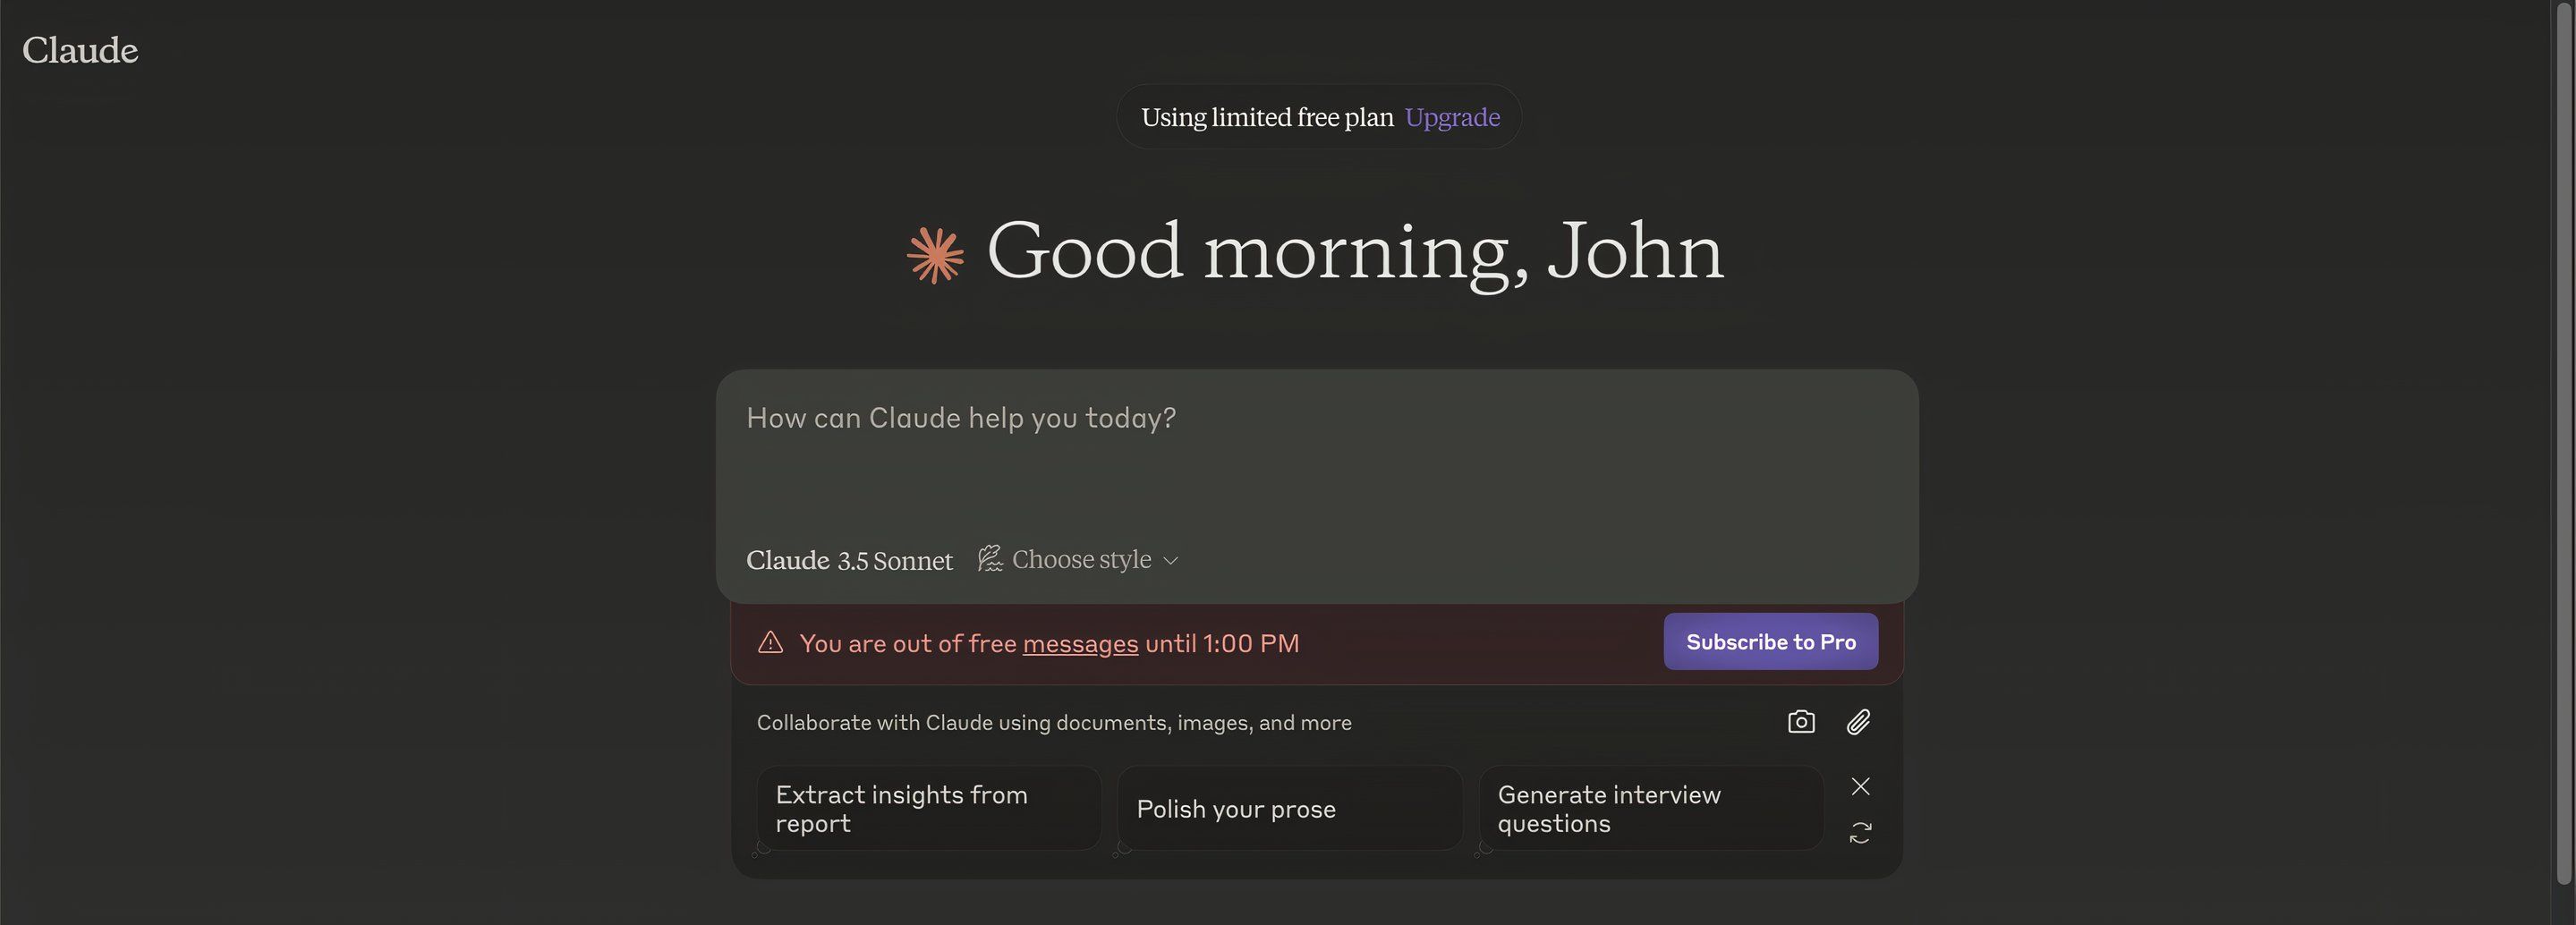This screenshot has height=925, width=2576.
Task: Click the paperclip attach file icon
Action: 1858,722
